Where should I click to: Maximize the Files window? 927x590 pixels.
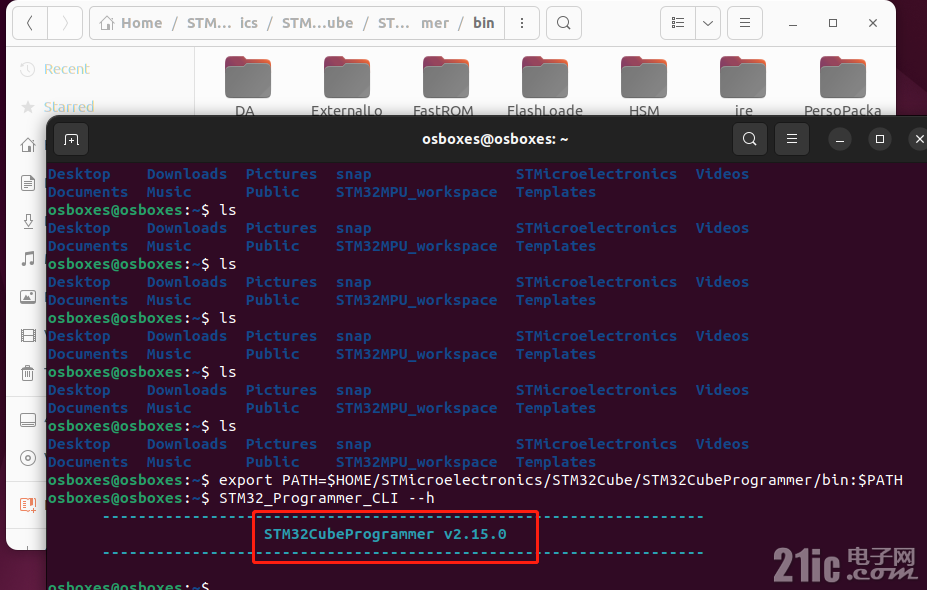[x=833, y=23]
